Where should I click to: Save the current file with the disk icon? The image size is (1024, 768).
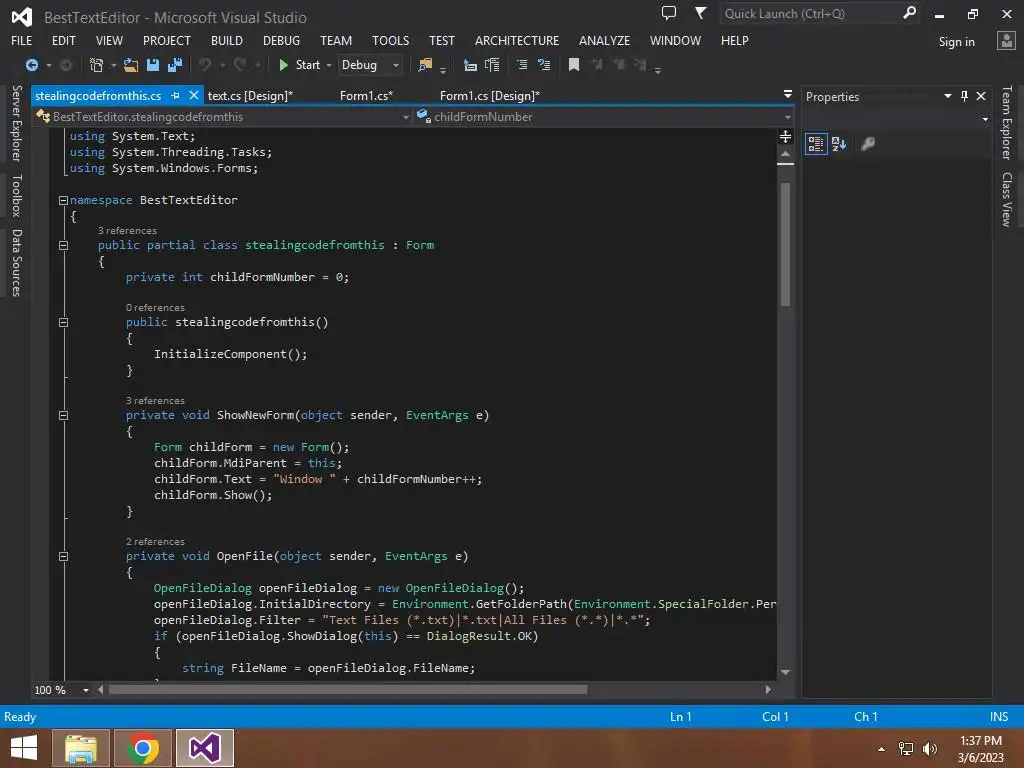[153, 65]
